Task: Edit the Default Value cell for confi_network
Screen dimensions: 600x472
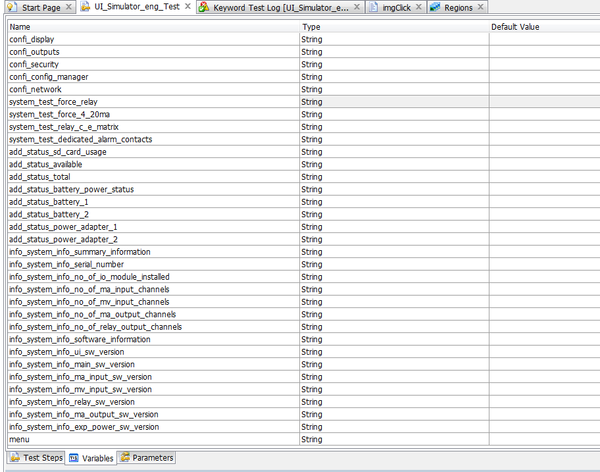Action: pyautogui.click(x=544, y=89)
